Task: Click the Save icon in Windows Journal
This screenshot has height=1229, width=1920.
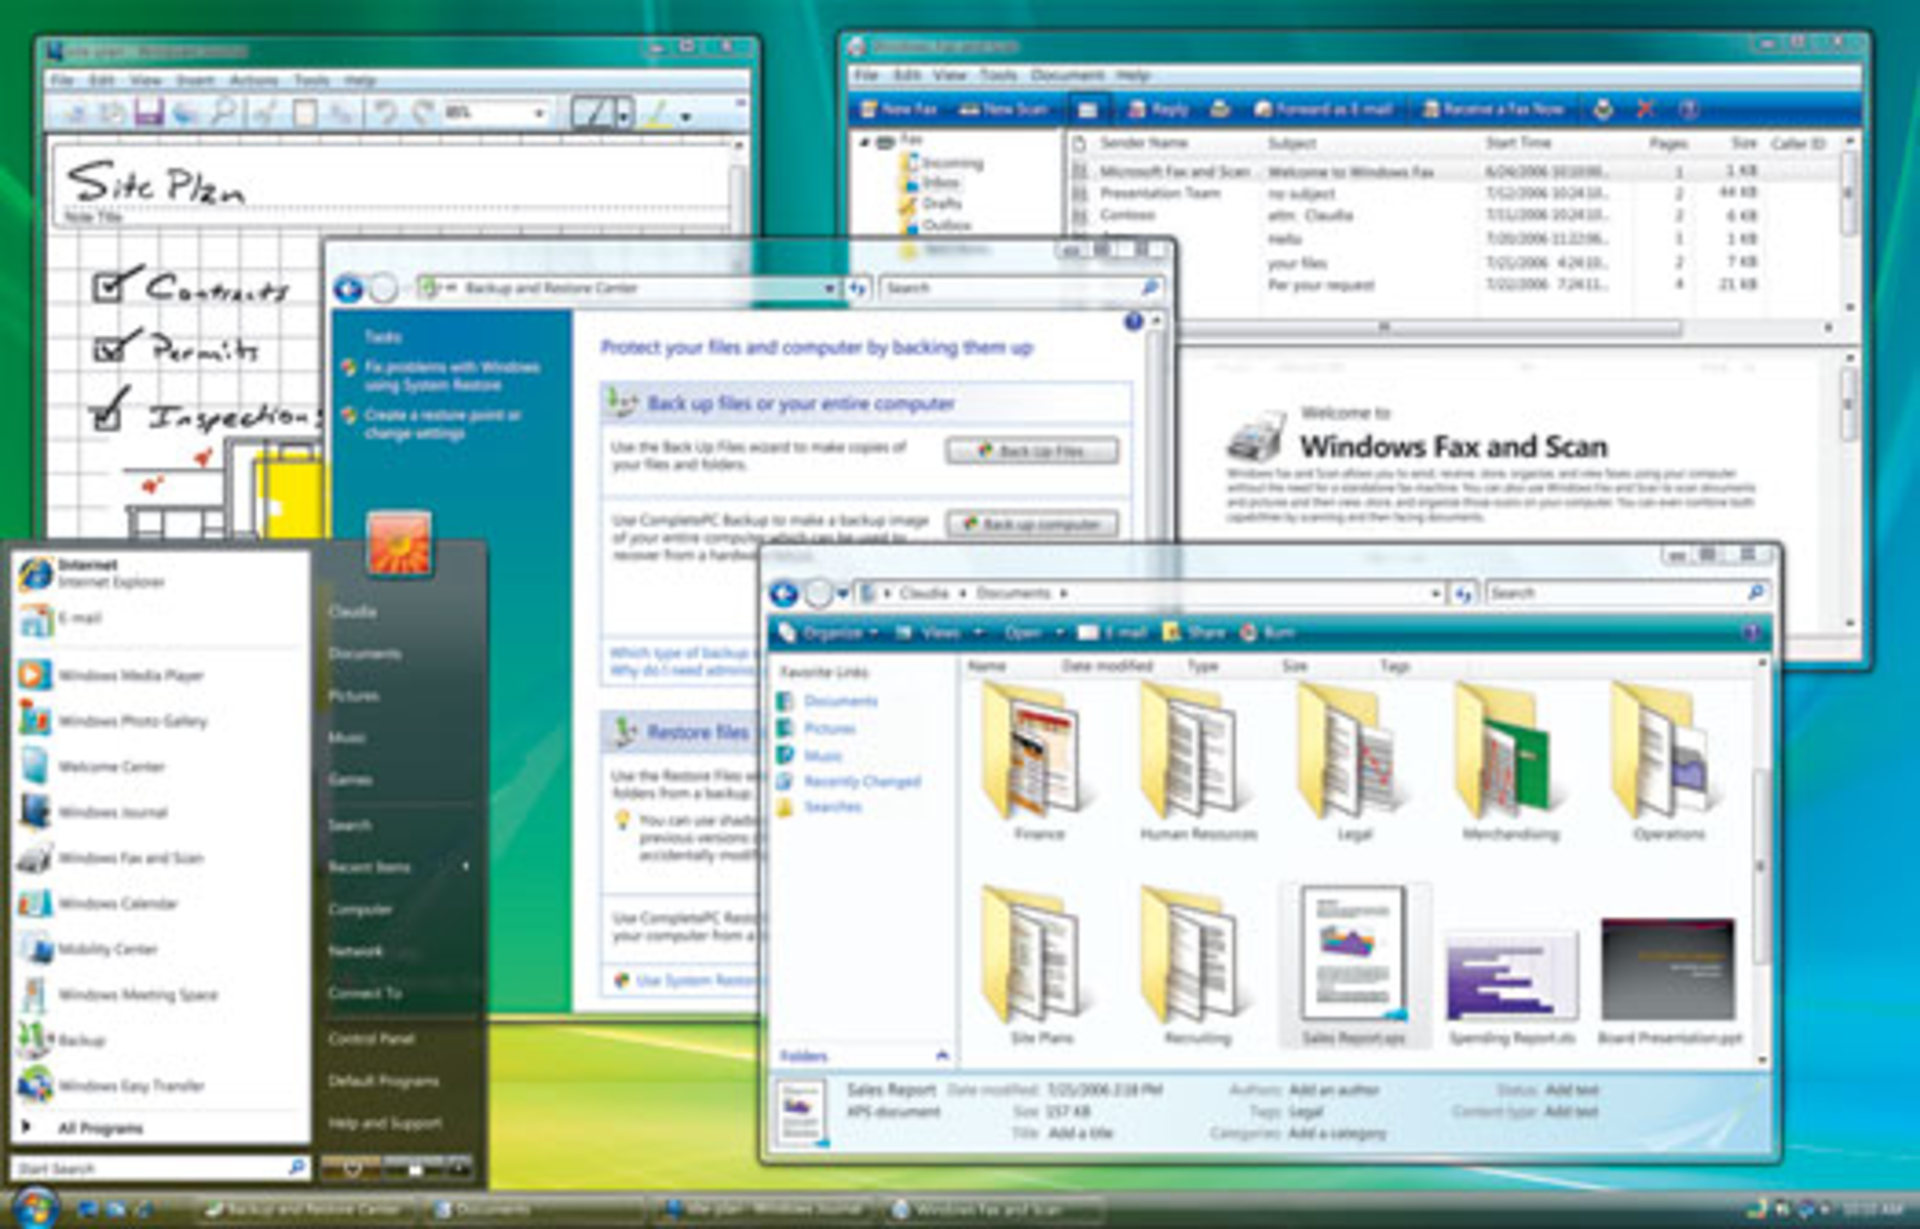Action: [151, 110]
